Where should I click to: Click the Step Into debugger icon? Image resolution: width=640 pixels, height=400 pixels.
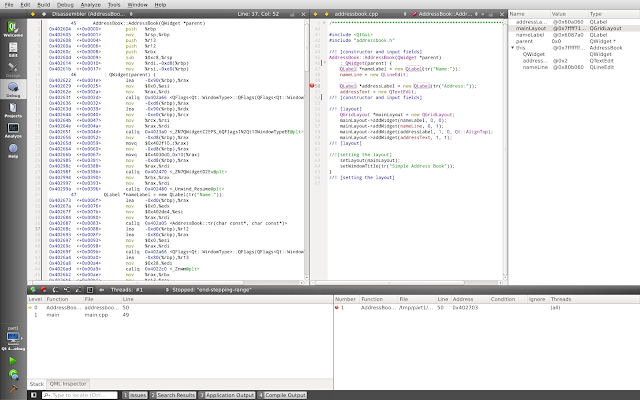coord(67,290)
